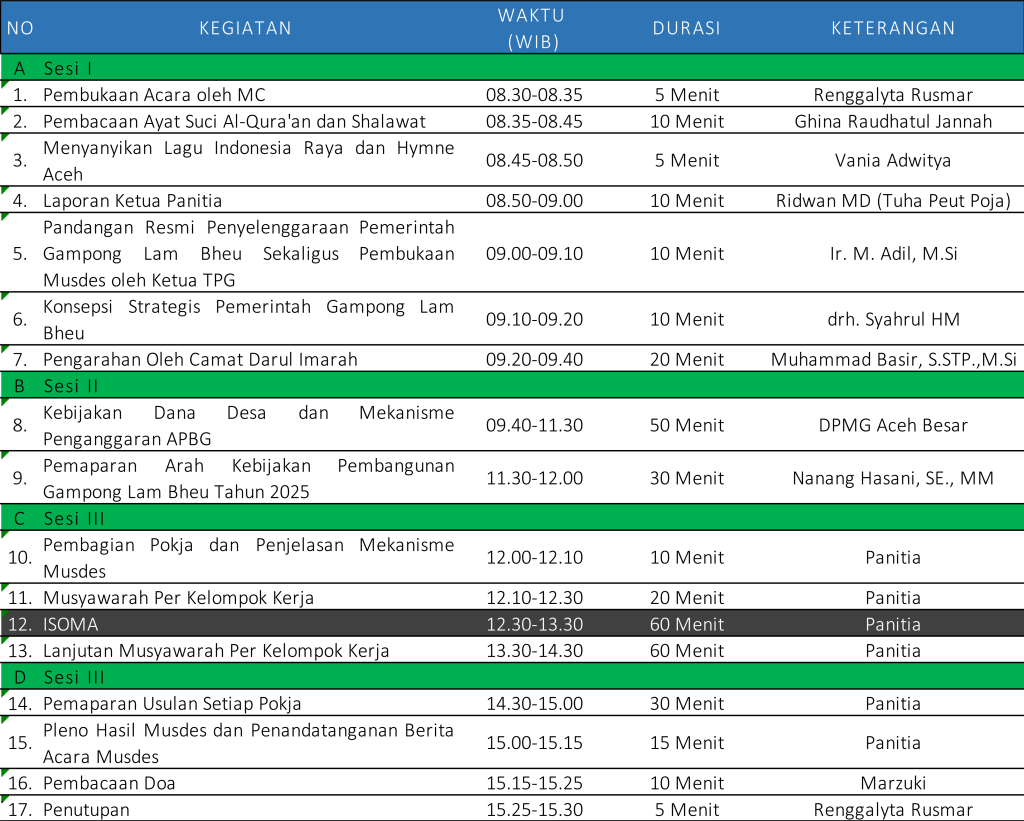Select the Pembacaan Doa cell

click(109, 782)
